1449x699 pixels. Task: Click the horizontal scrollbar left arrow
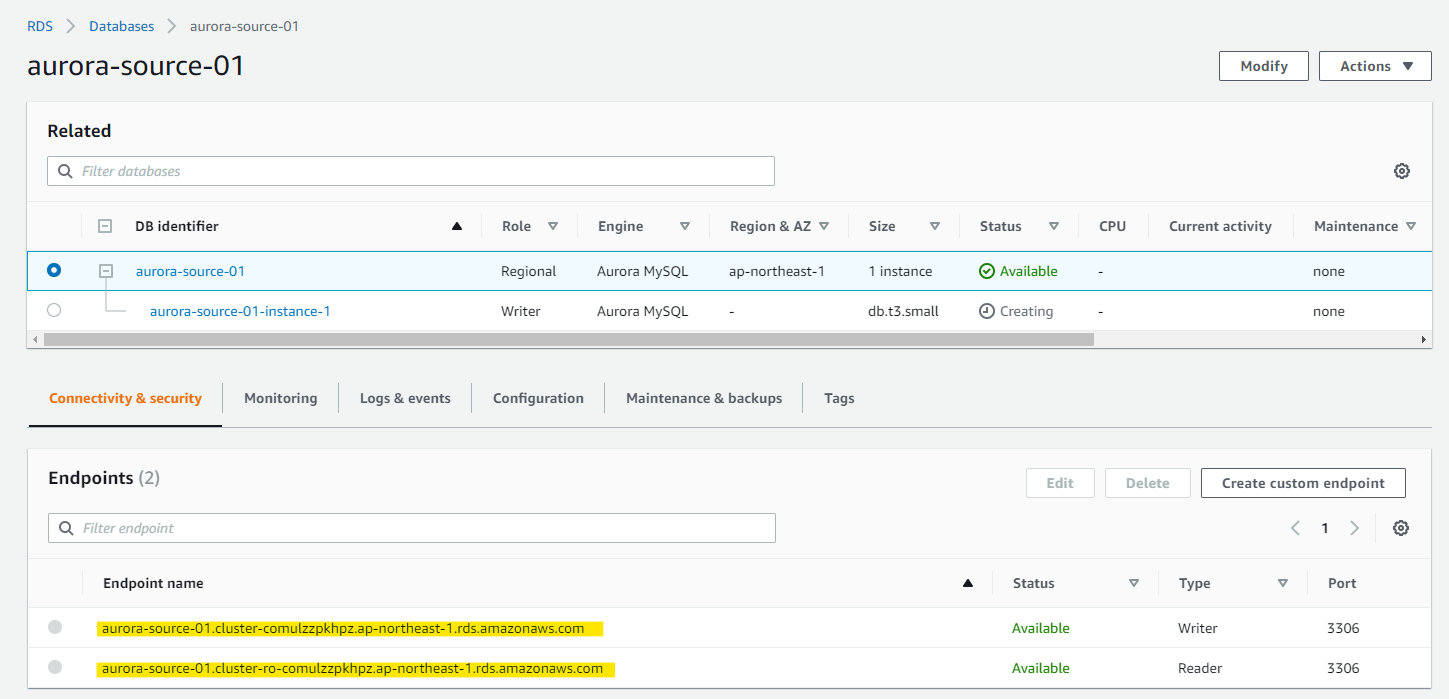pos(35,340)
